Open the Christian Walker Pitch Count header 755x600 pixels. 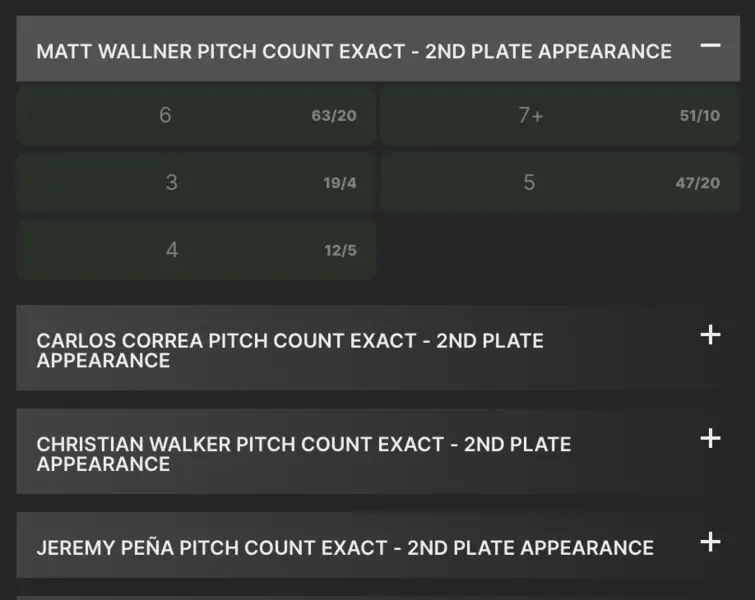[x=304, y=444]
